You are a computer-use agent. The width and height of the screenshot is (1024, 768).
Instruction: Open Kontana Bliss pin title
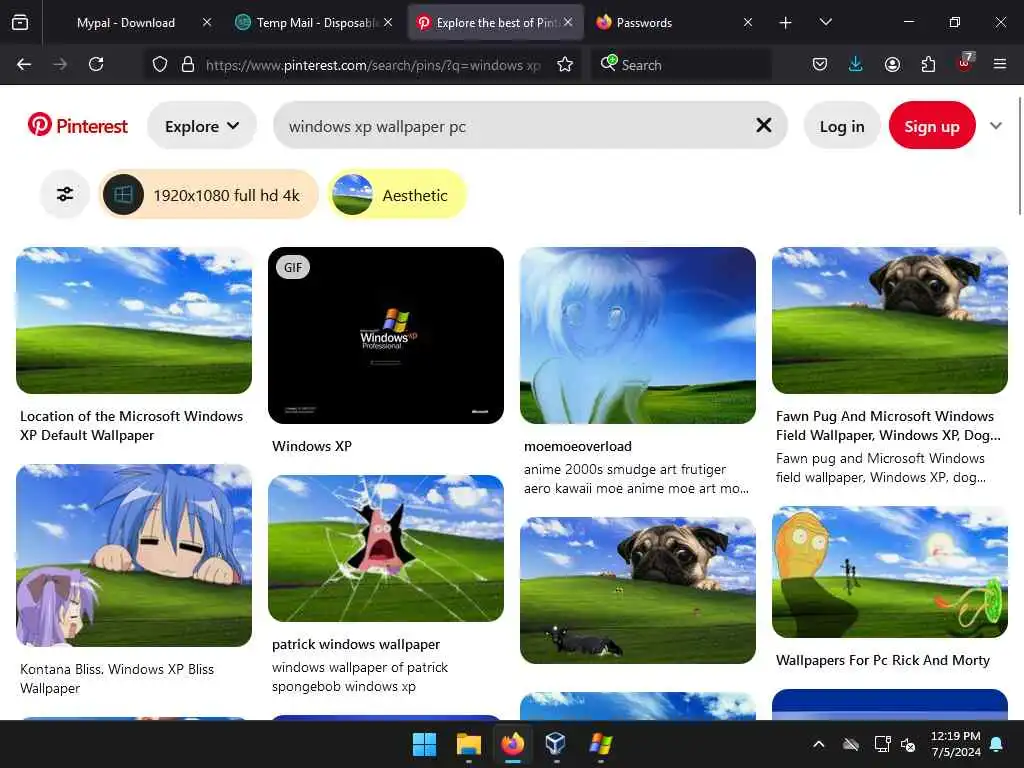coord(117,679)
